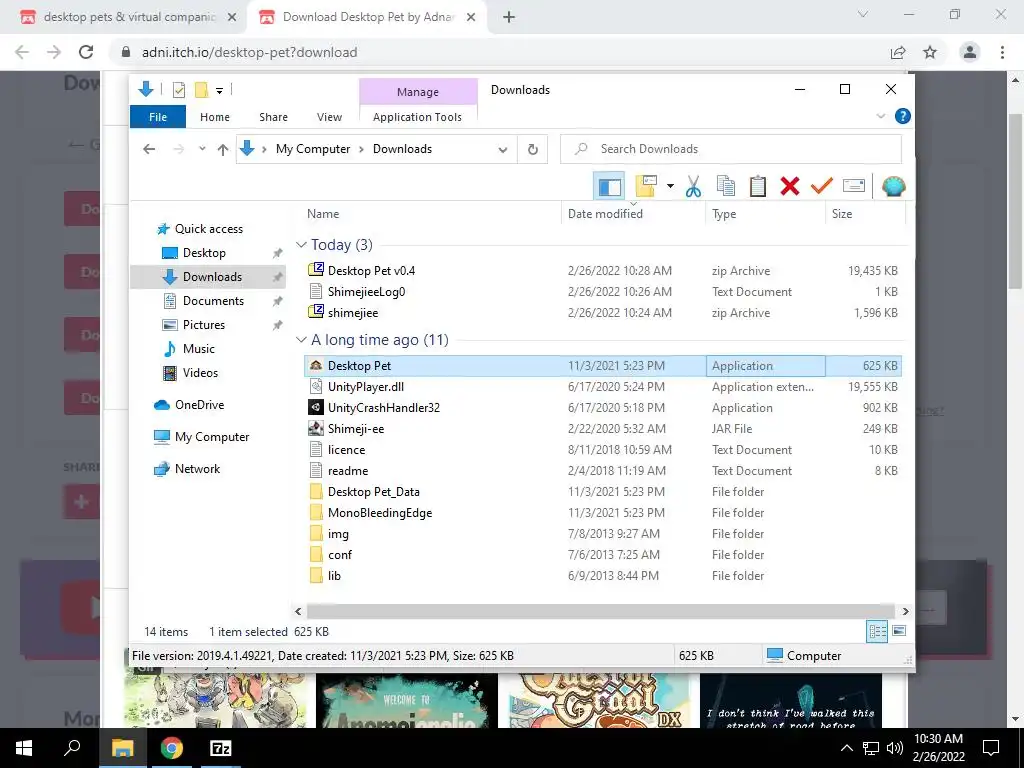
Task: Select Music in navigation pane
Action: (199, 349)
